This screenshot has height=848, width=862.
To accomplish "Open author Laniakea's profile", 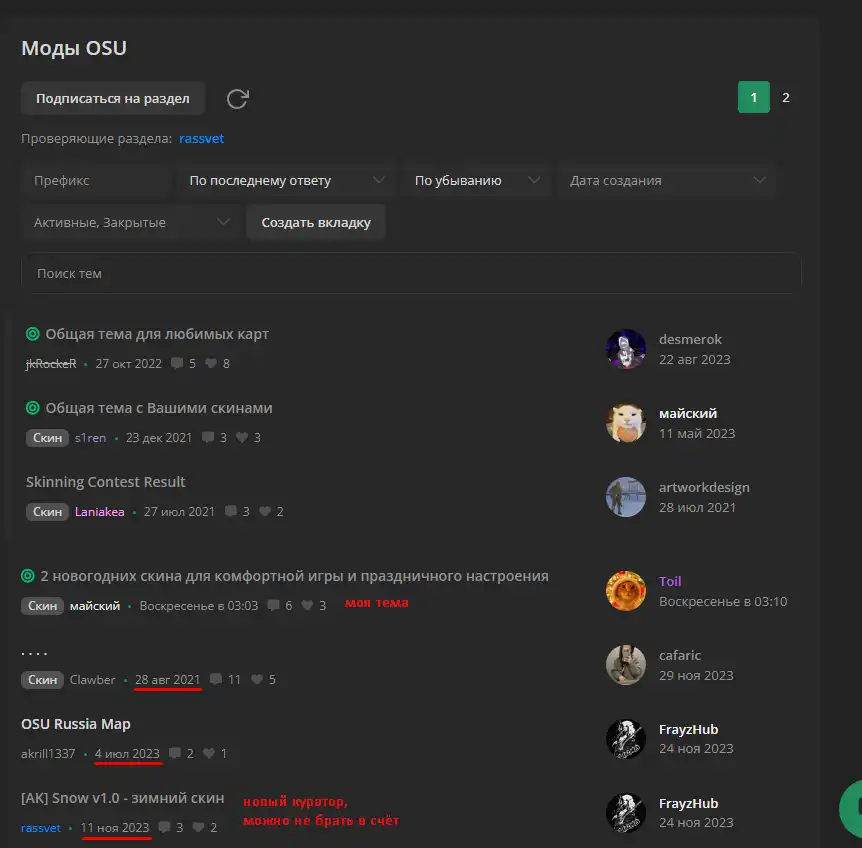I will pos(100,511).
